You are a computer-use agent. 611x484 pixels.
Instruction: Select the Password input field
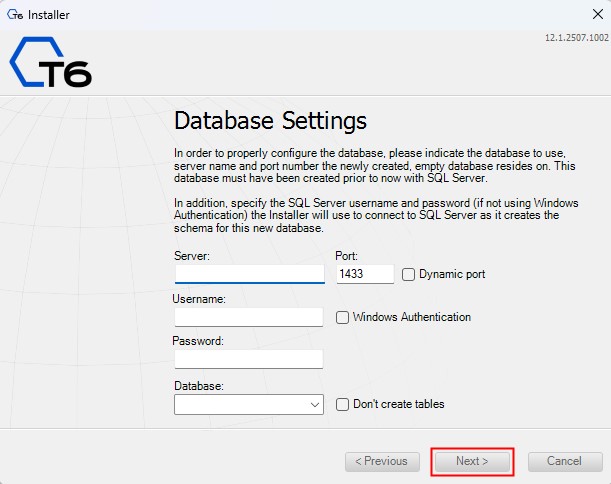coord(249,359)
